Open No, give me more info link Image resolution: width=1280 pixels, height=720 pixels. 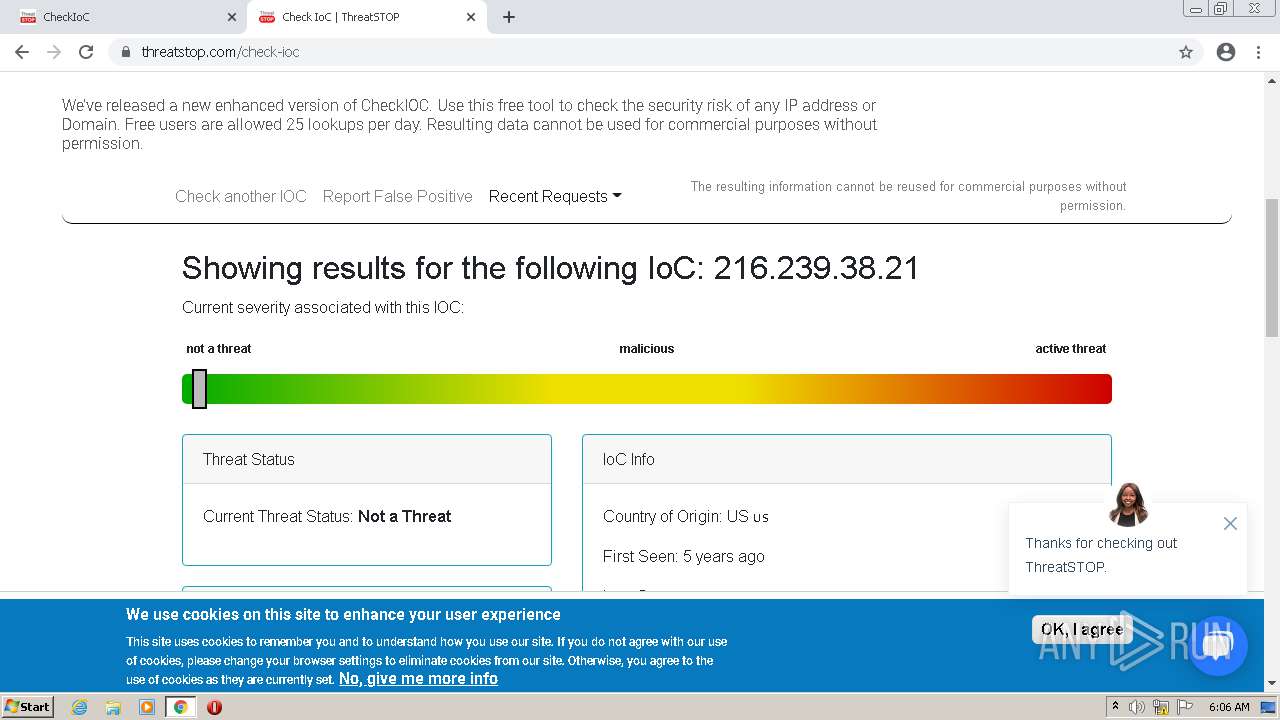[x=418, y=678]
